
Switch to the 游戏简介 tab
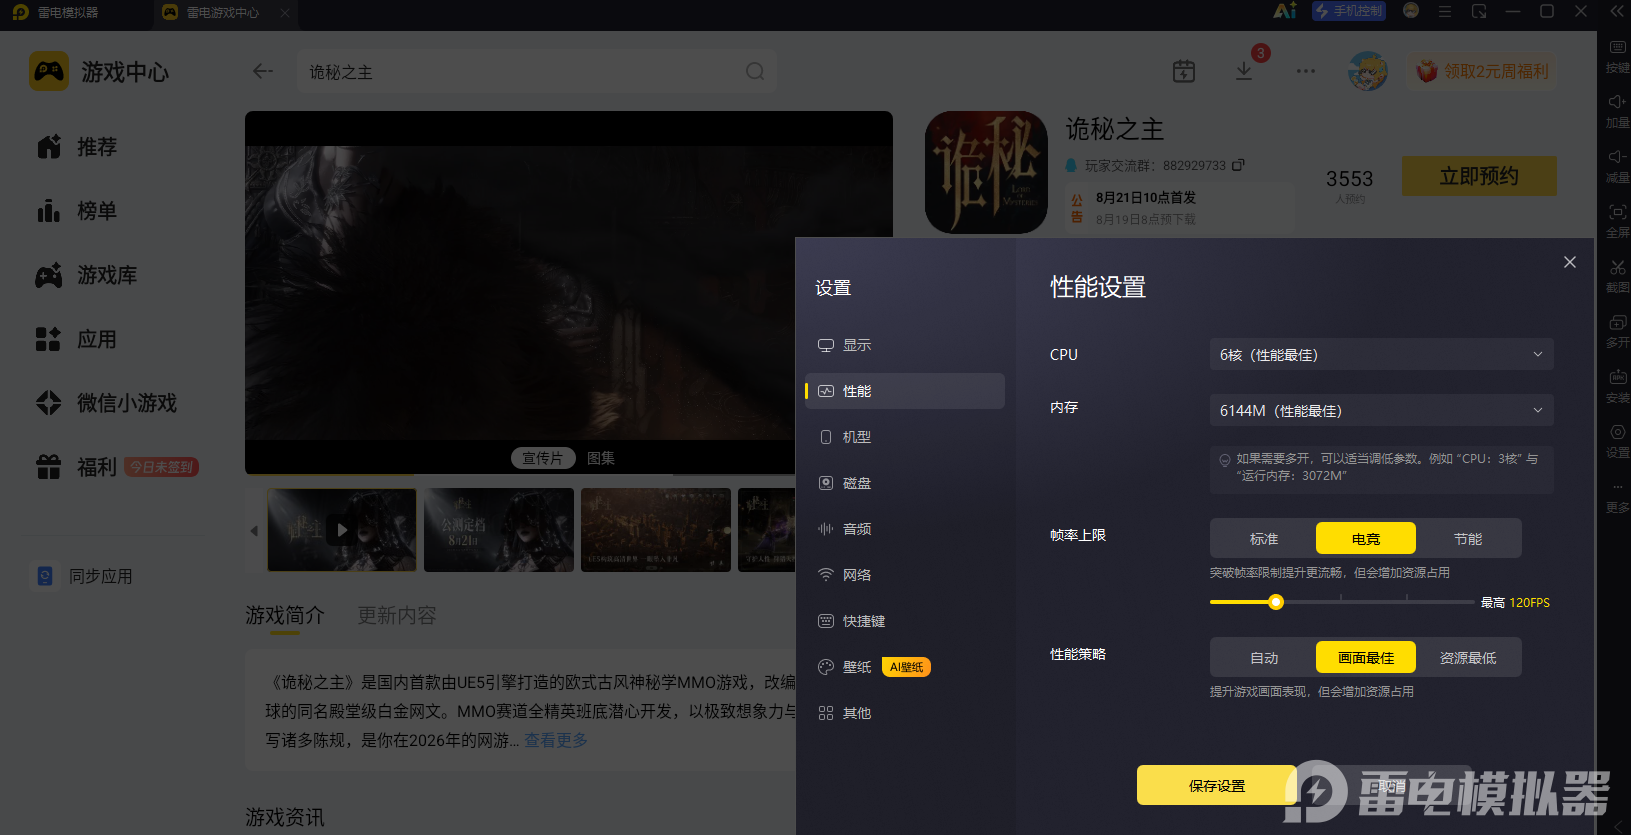(285, 615)
